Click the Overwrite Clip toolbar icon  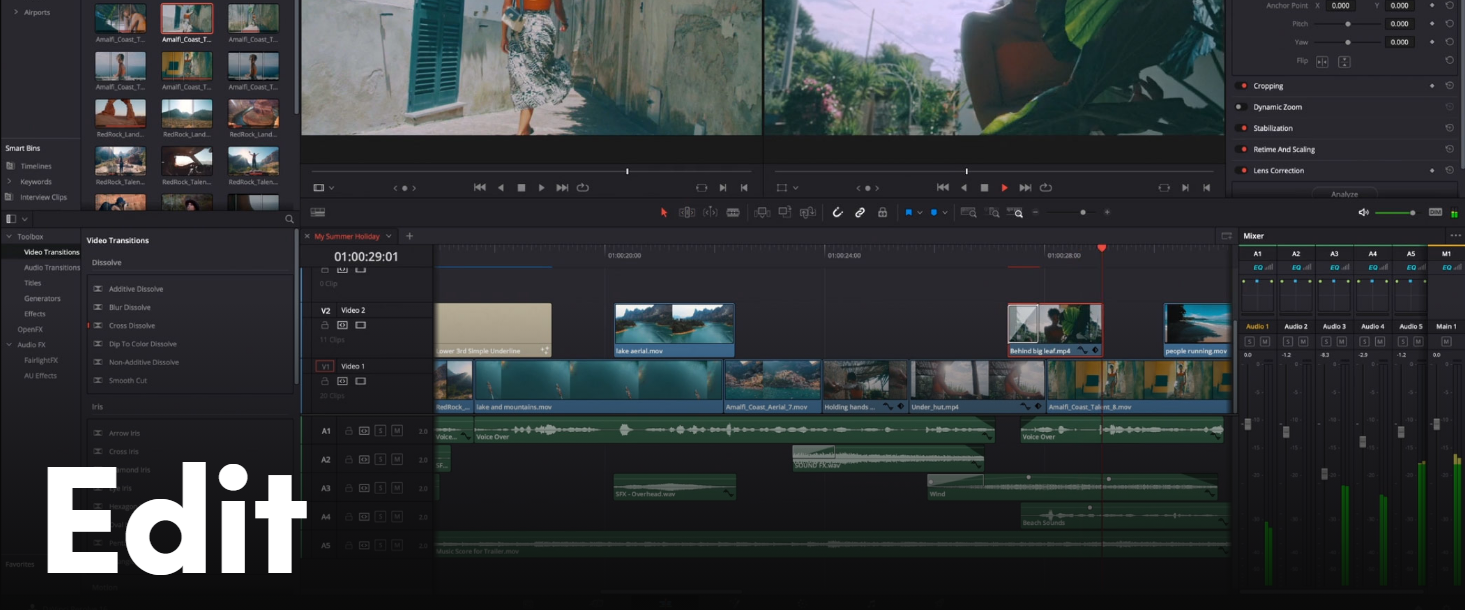click(x=785, y=212)
